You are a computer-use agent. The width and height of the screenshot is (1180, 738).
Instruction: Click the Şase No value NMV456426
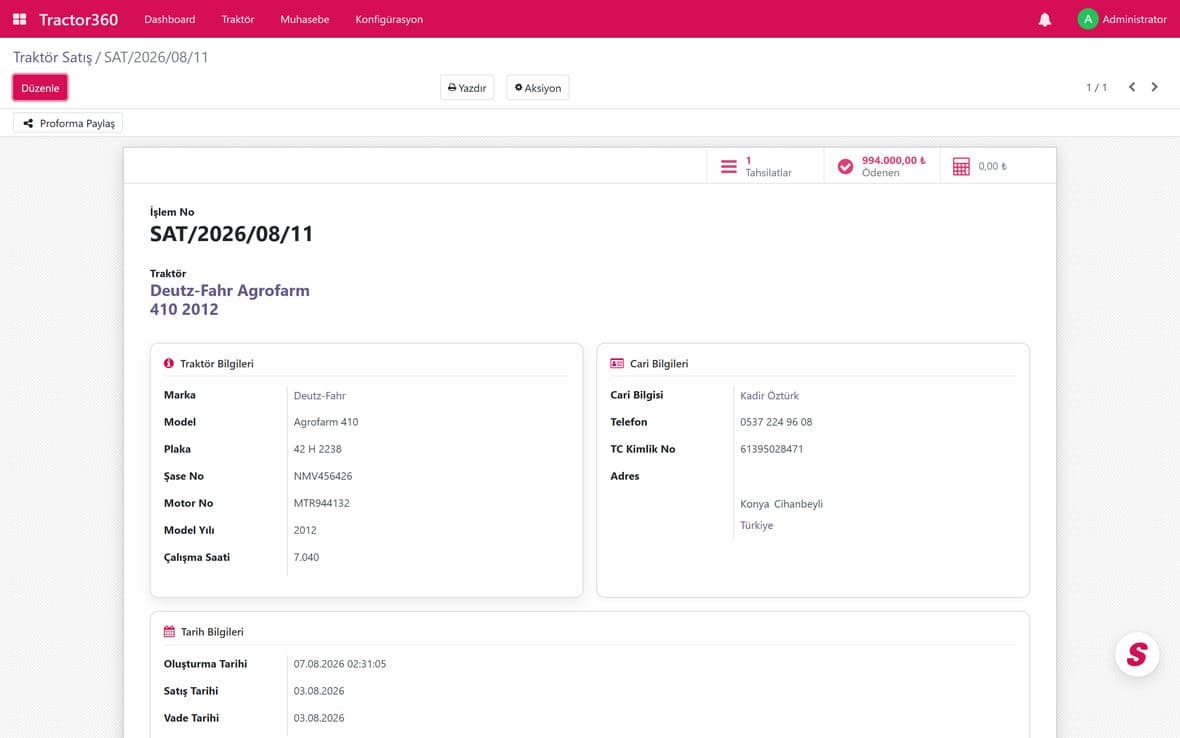(x=323, y=476)
